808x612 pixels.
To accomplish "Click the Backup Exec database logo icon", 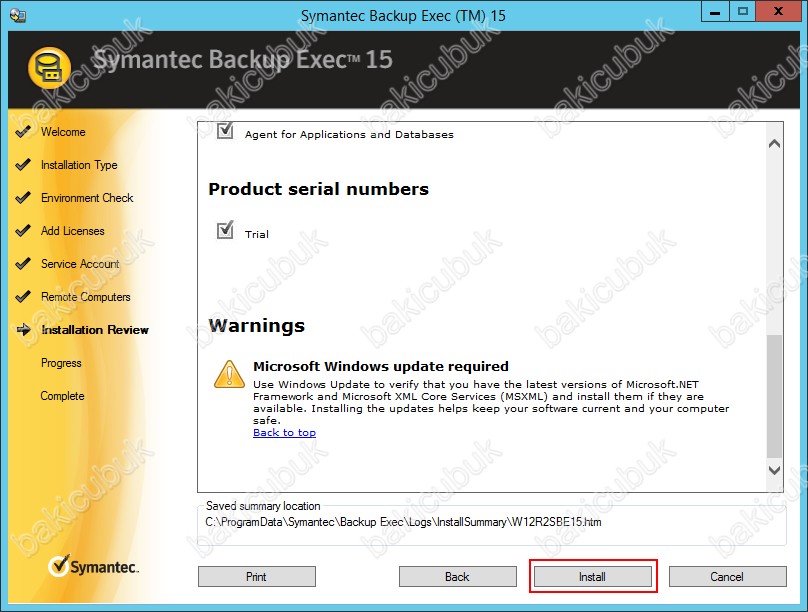I will point(49,68).
